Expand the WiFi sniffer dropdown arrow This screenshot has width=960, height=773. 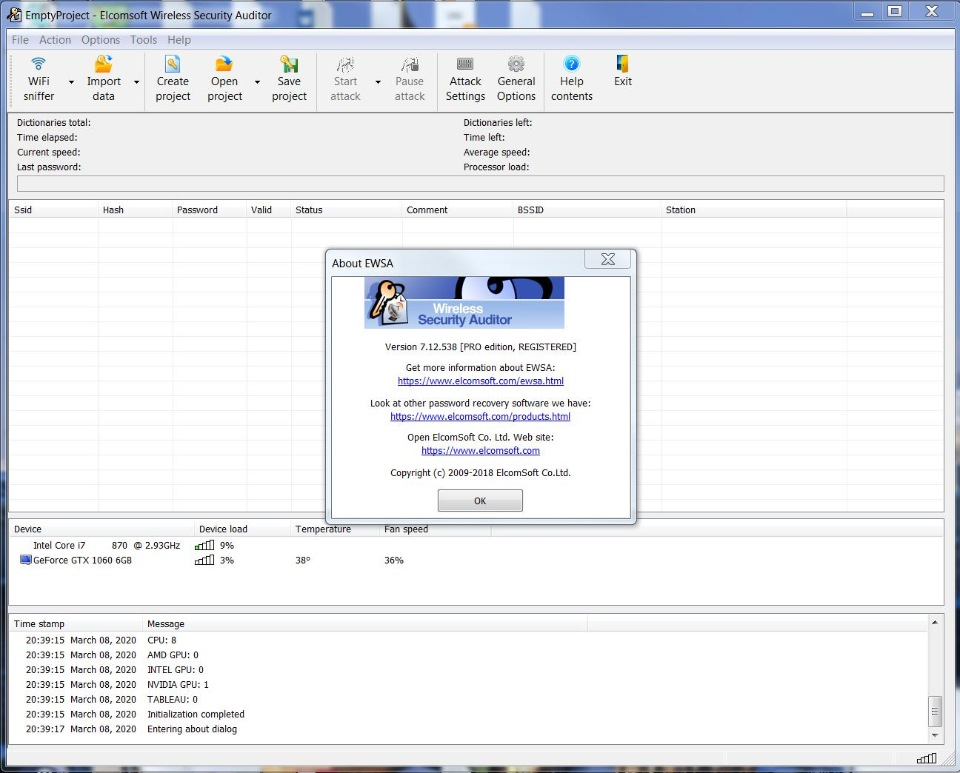(71, 82)
